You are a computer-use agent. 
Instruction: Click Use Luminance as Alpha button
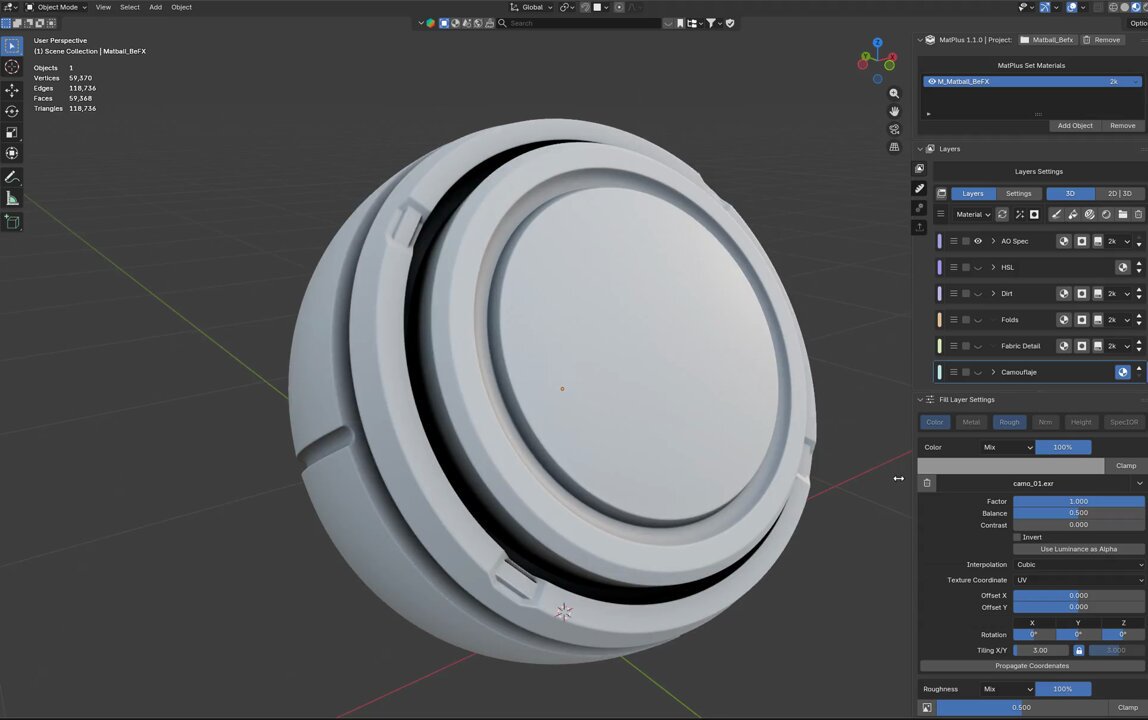tap(1078, 549)
